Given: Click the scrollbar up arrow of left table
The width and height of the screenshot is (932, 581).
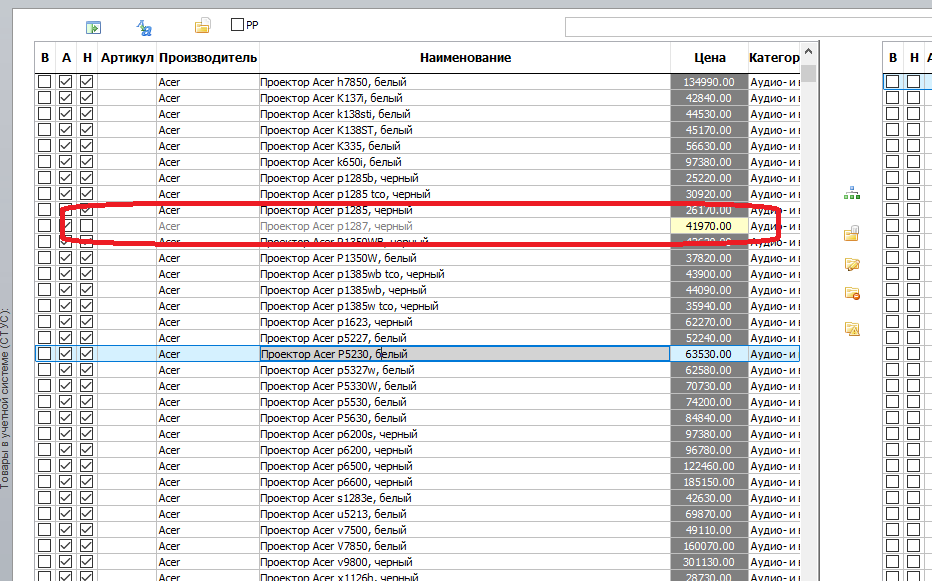Looking at the screenshot, I should pyautogui.click(x=808, y=52).
